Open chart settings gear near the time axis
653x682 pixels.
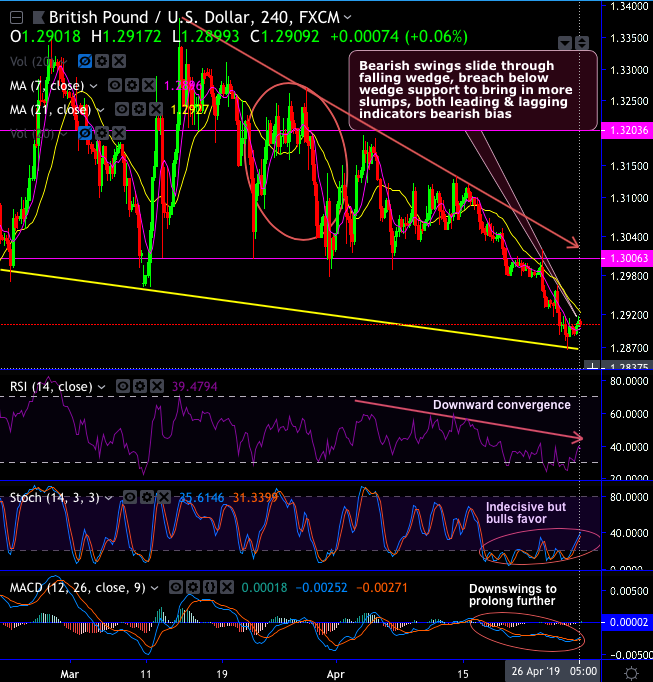(632, 672)
